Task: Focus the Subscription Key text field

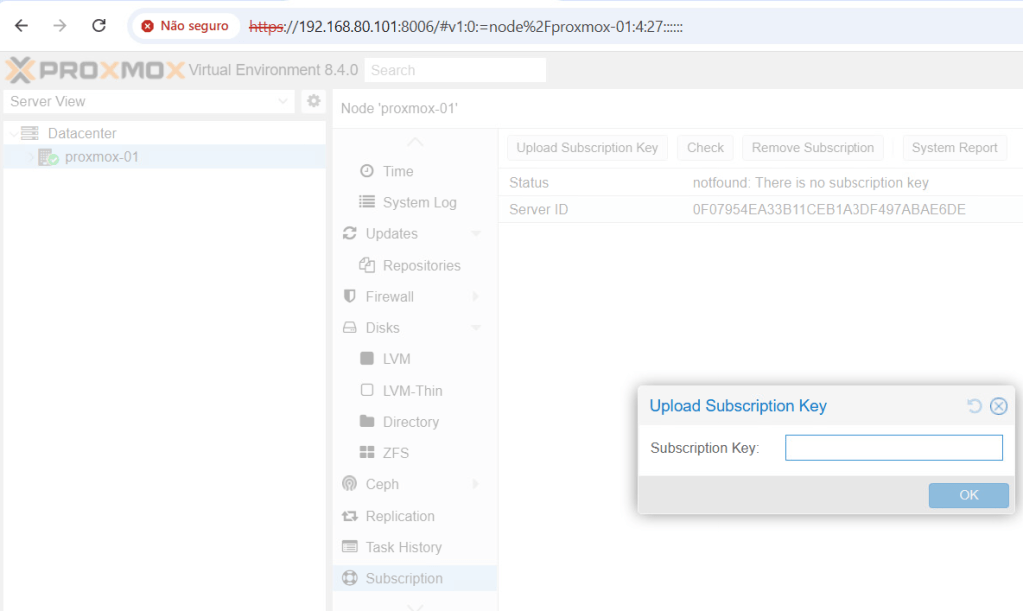Action: point(893,448)
